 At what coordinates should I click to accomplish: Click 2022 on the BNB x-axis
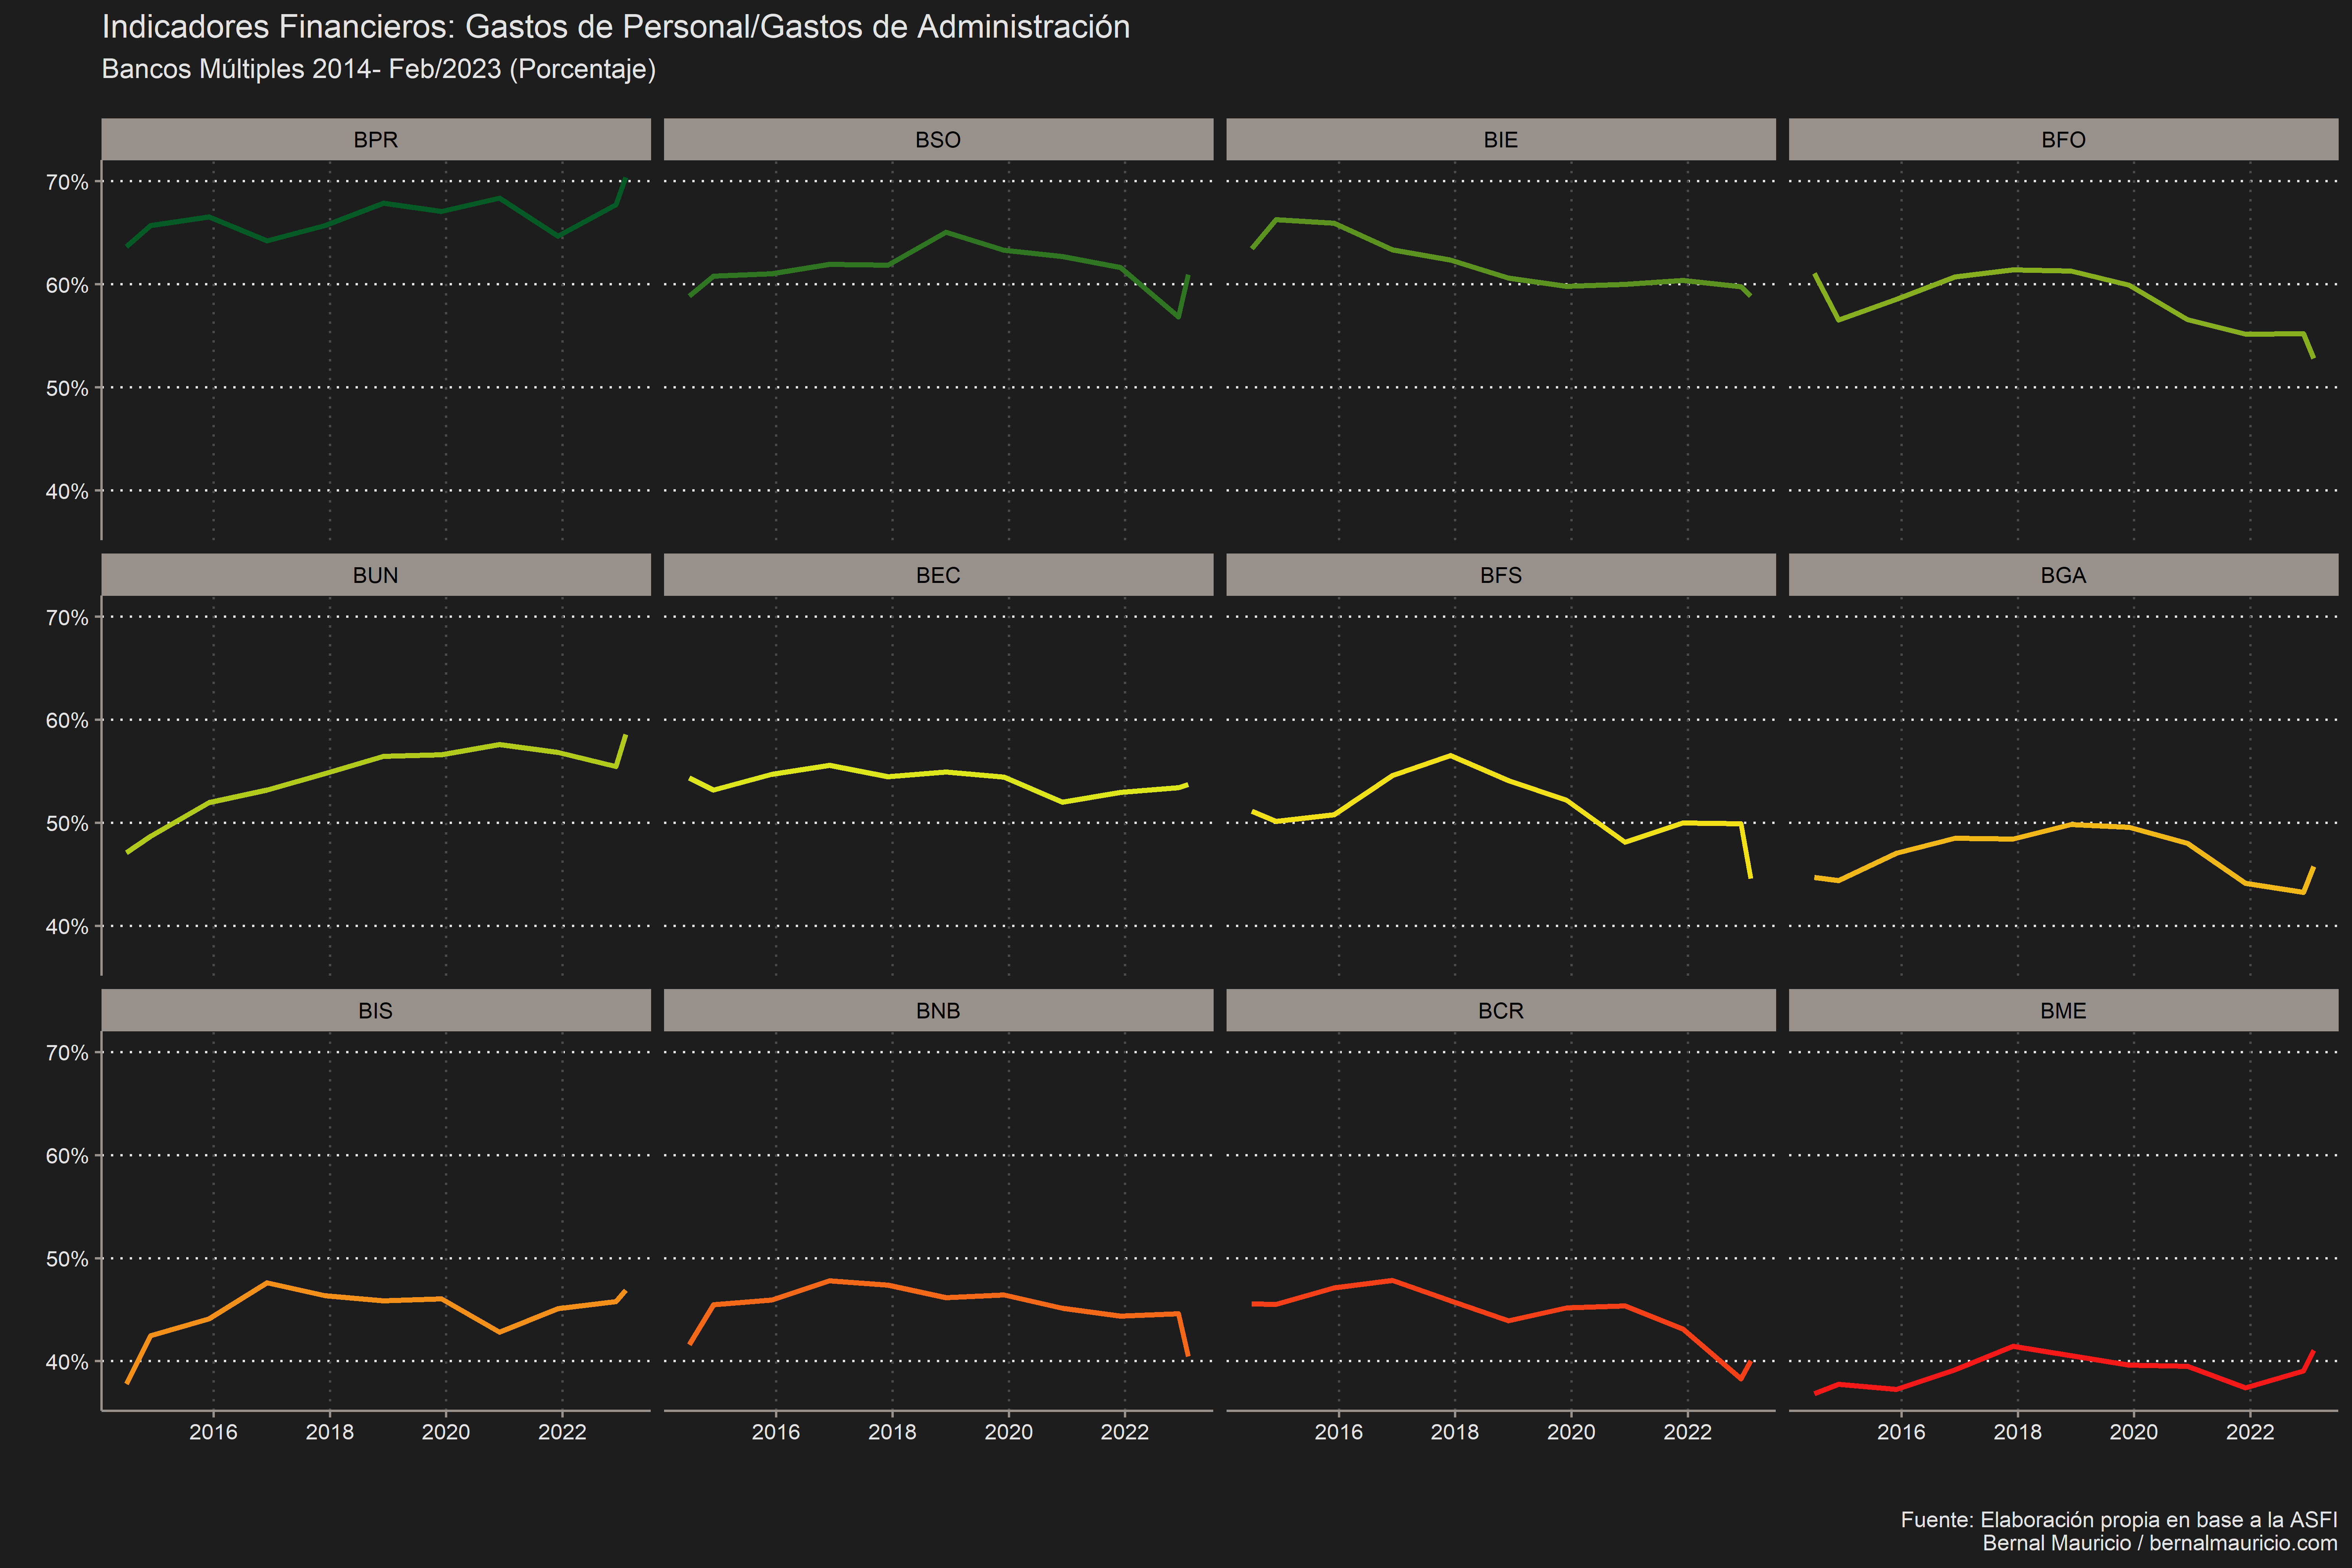1125,1432
